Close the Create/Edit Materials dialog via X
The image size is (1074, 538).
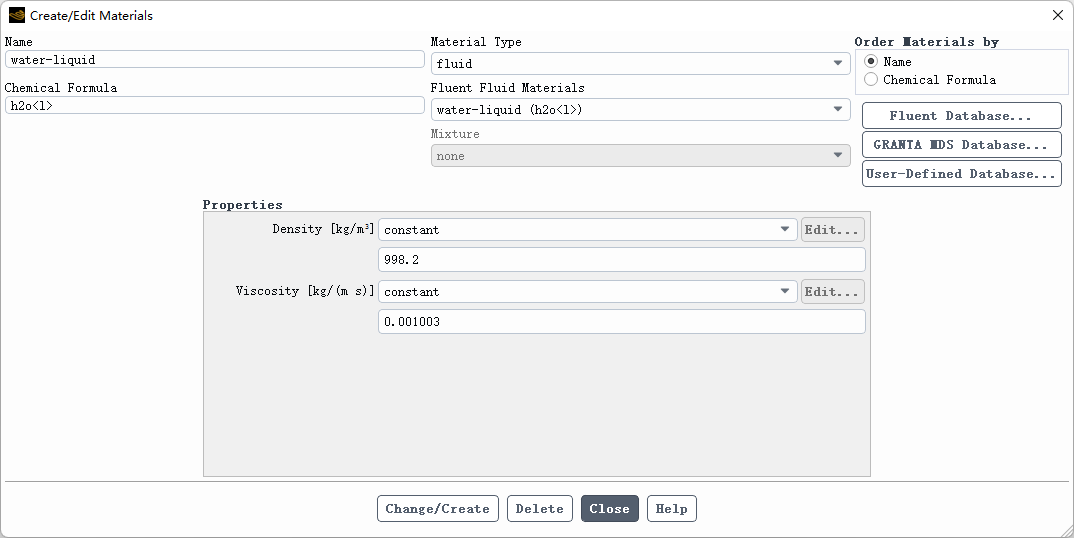[1058, 15]
